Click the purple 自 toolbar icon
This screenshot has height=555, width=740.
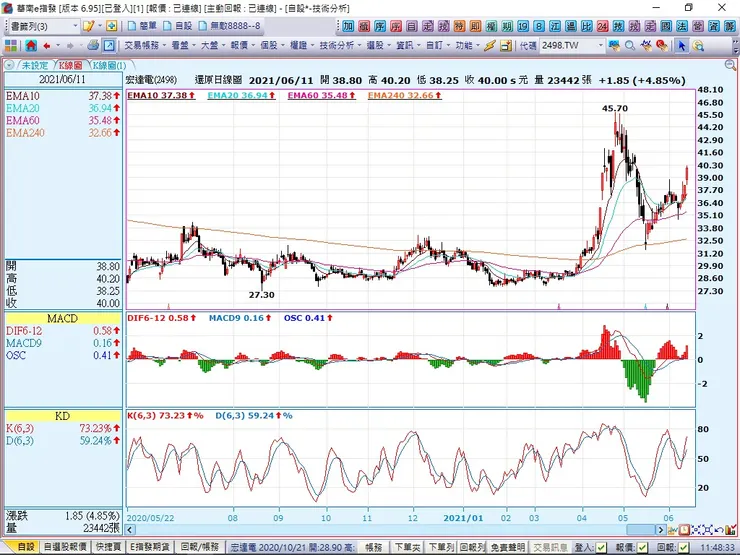pyautogui.click(x=412, y=26)
